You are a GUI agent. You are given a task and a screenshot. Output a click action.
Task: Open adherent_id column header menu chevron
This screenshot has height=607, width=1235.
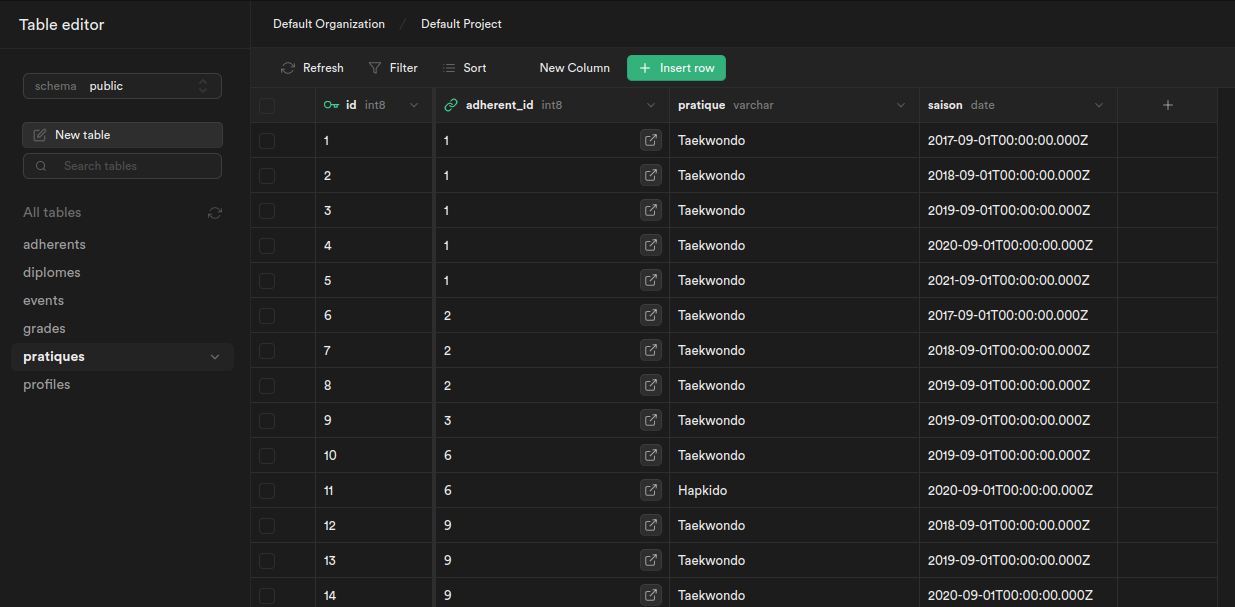(651, 105)
